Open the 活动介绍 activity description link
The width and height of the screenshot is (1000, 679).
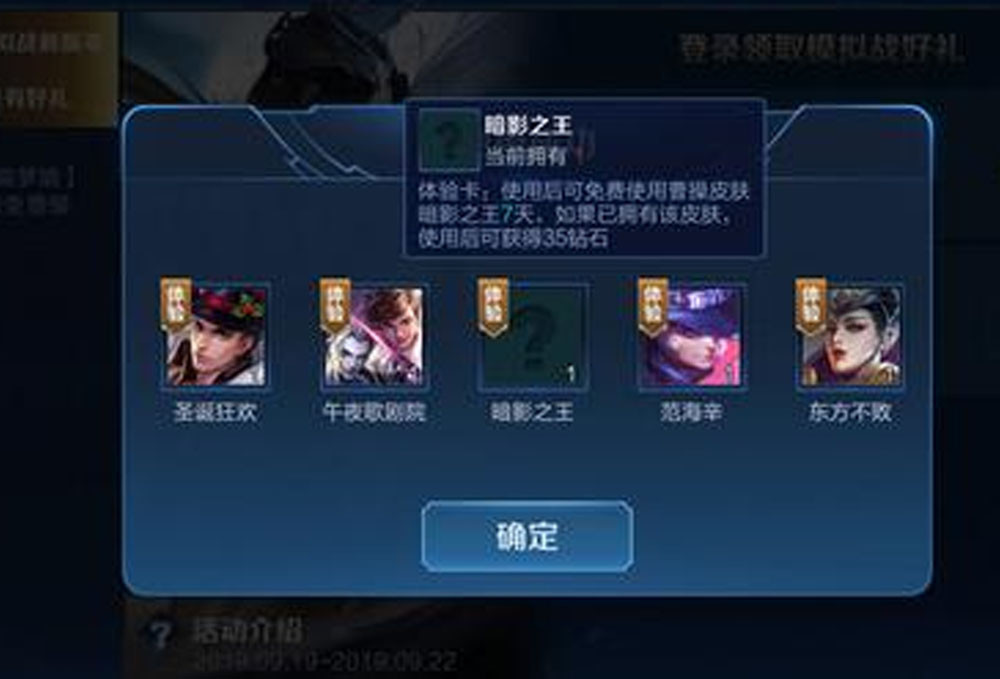click(x=247, y=631)
